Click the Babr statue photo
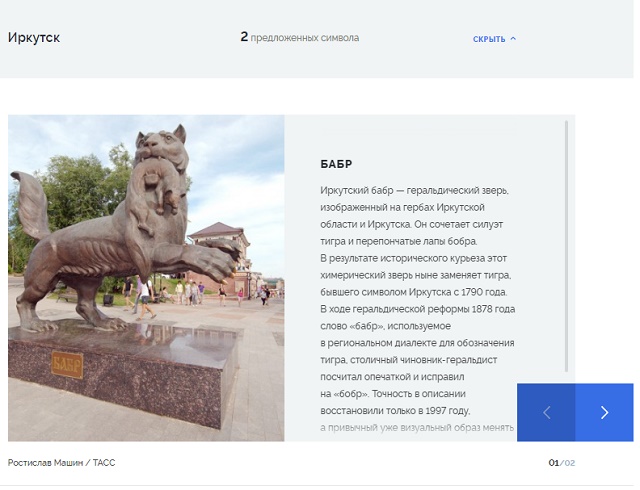Screen dimensions: 640x490 [146, 278]
